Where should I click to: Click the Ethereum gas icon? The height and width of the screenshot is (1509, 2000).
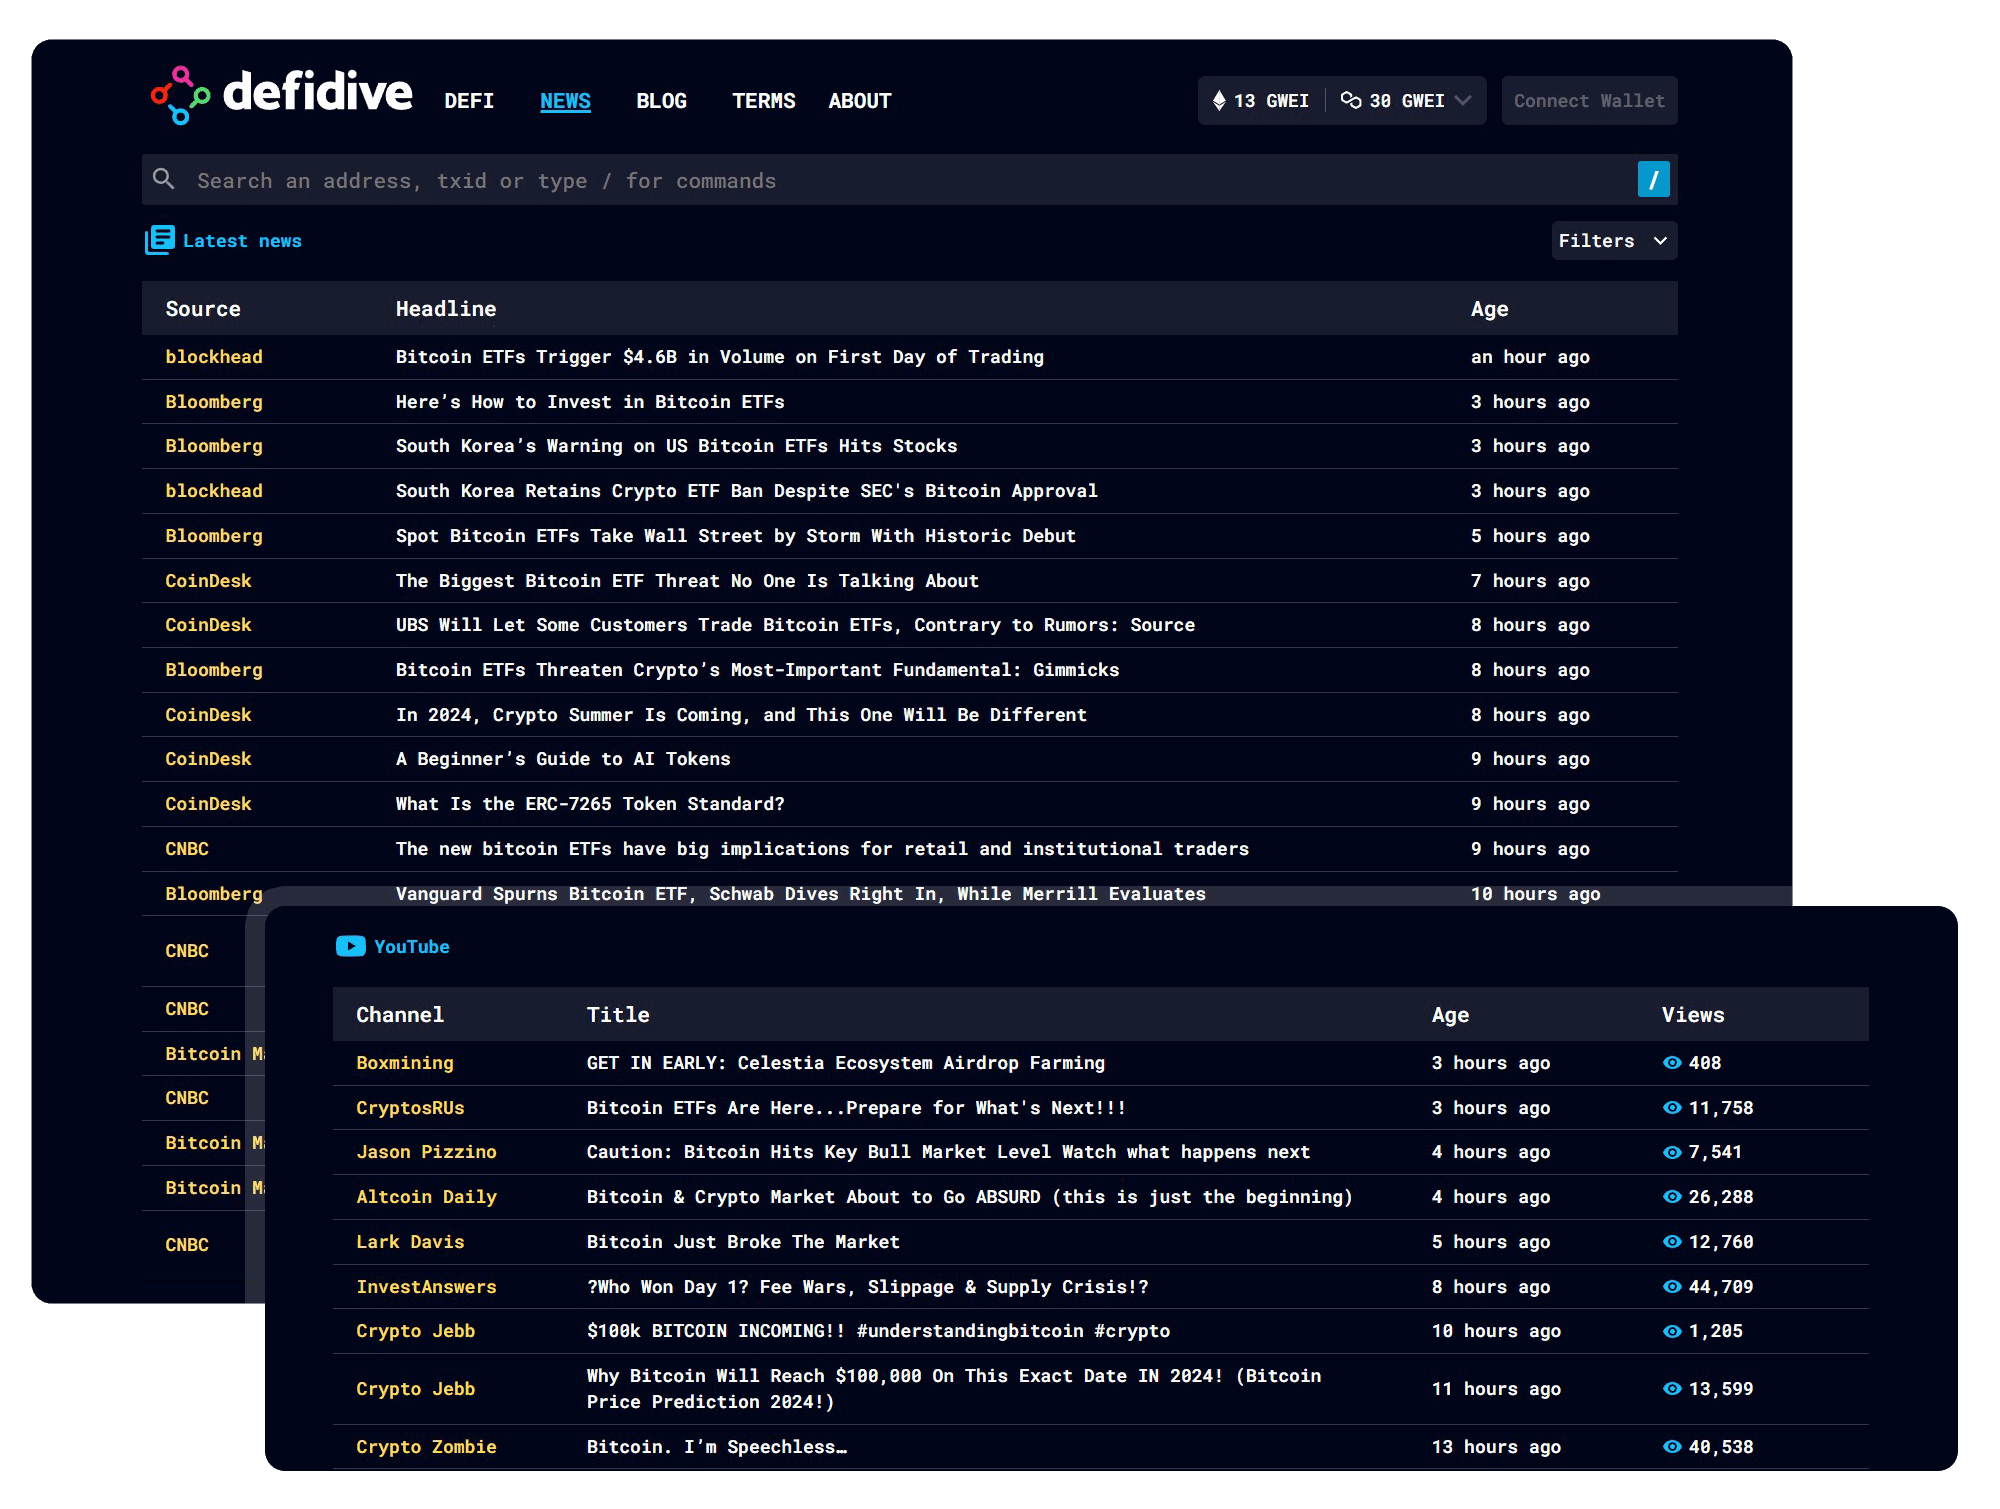(1219, 101)
